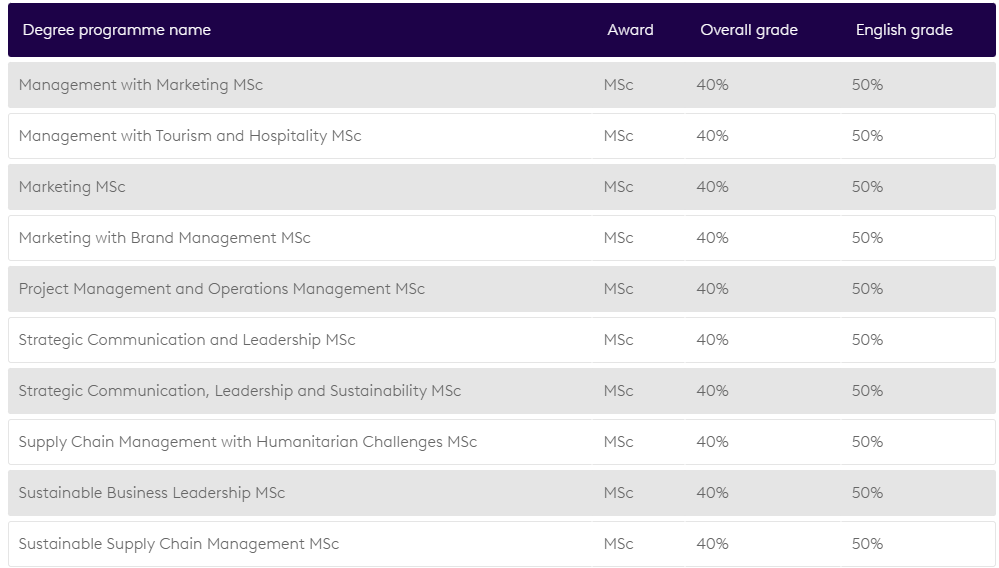This screenshot has width=999, height=568.
Task: Select Sustainable Business Leadership MSc
Action: click(151, 493)
